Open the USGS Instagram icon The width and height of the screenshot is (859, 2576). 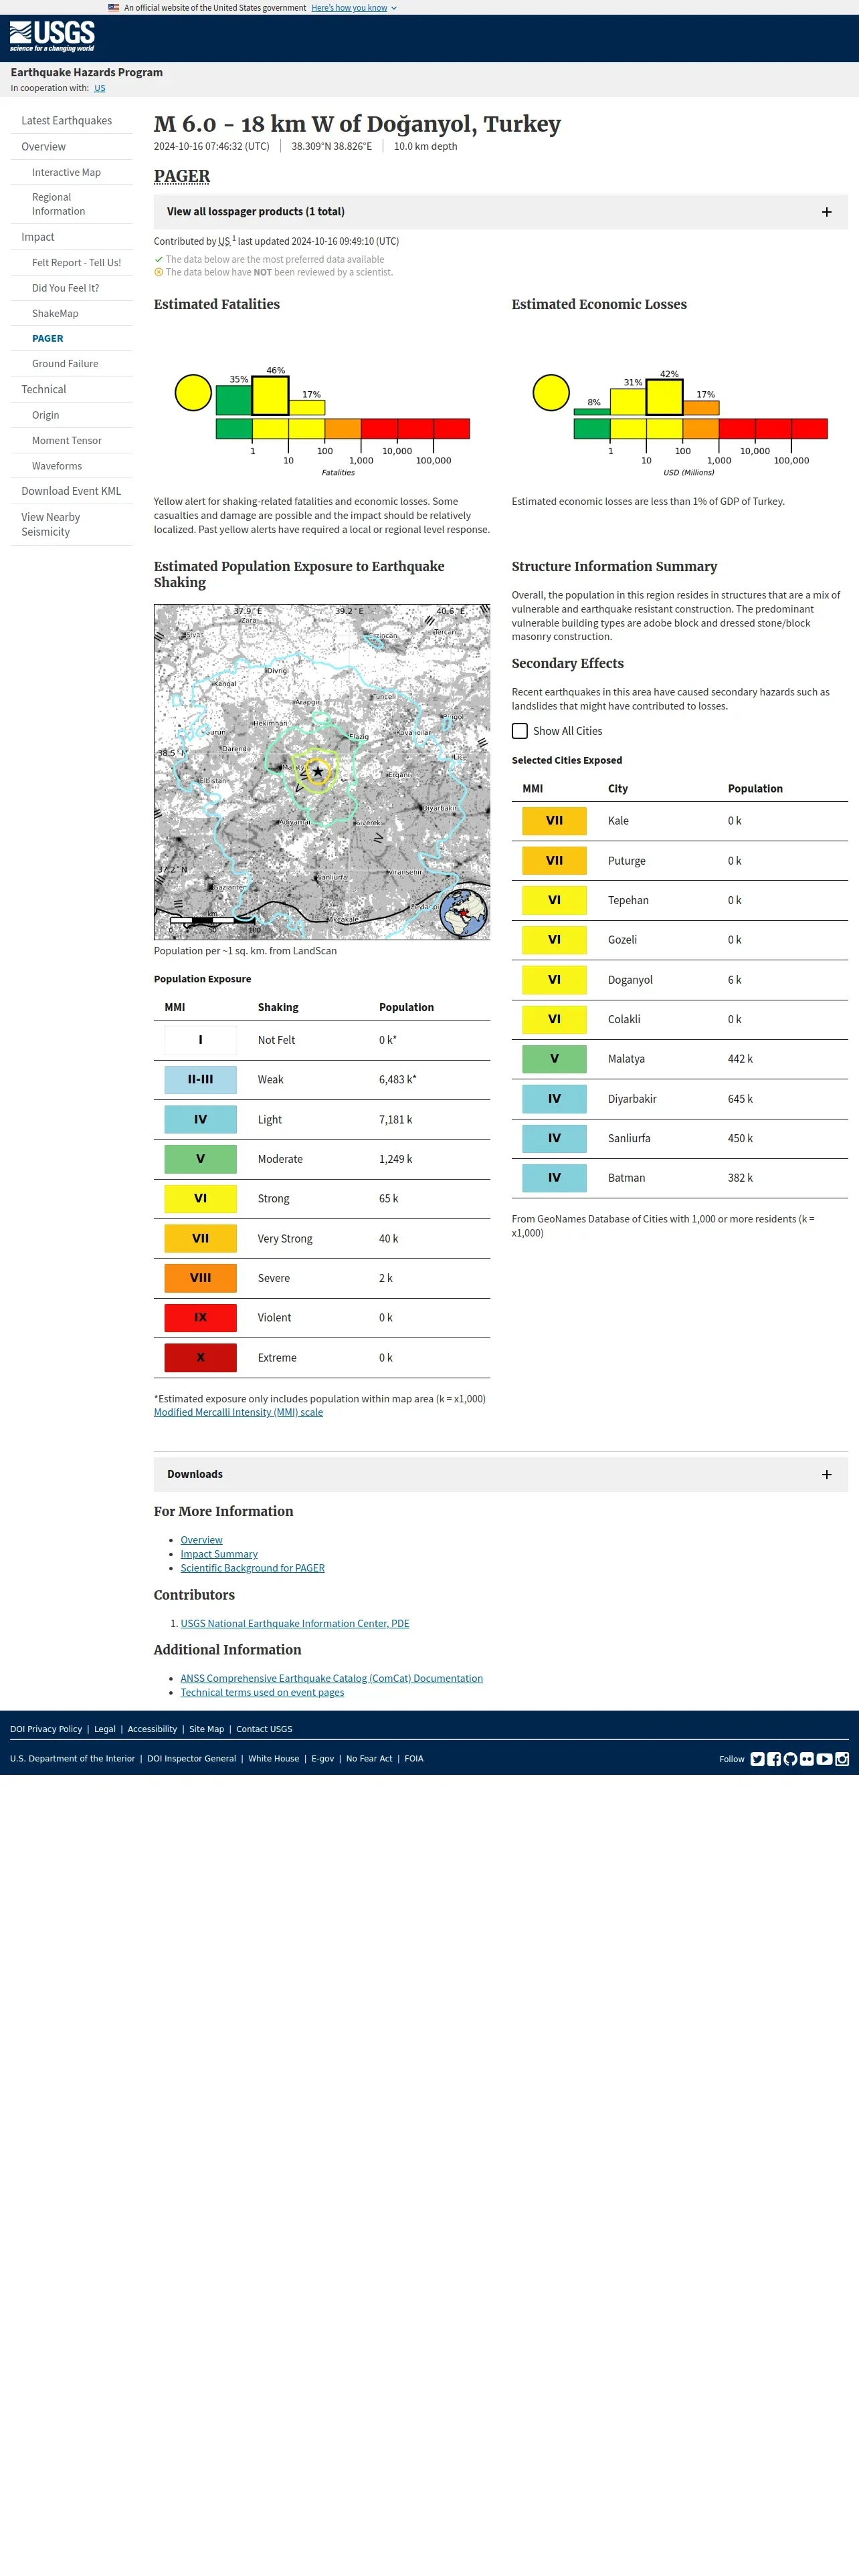tap(842, 1759)
